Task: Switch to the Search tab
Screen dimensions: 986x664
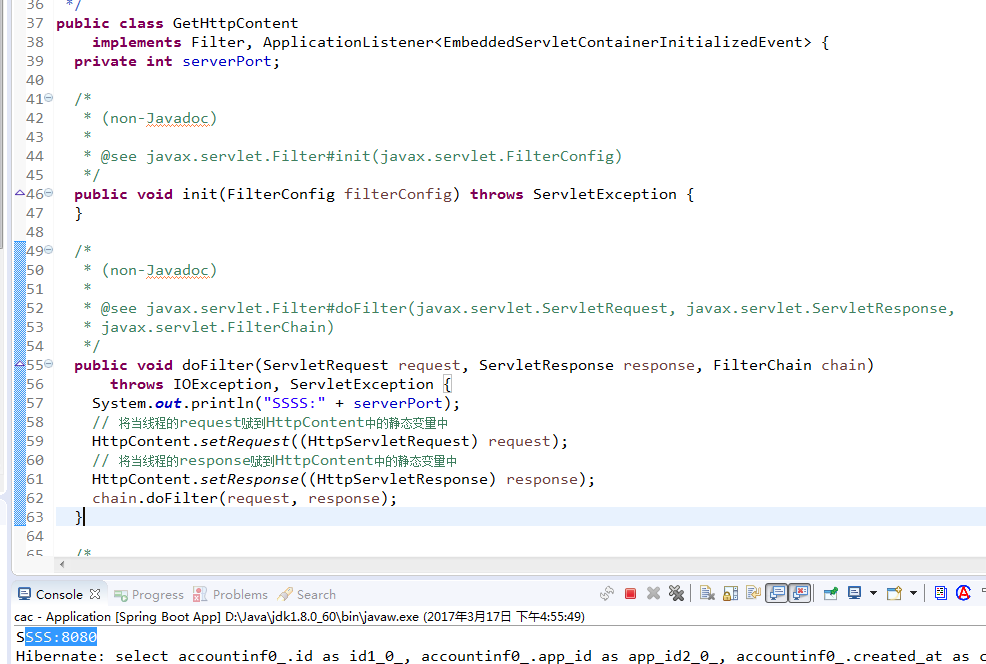Action: pyautogui.click(x=307, y=594)
